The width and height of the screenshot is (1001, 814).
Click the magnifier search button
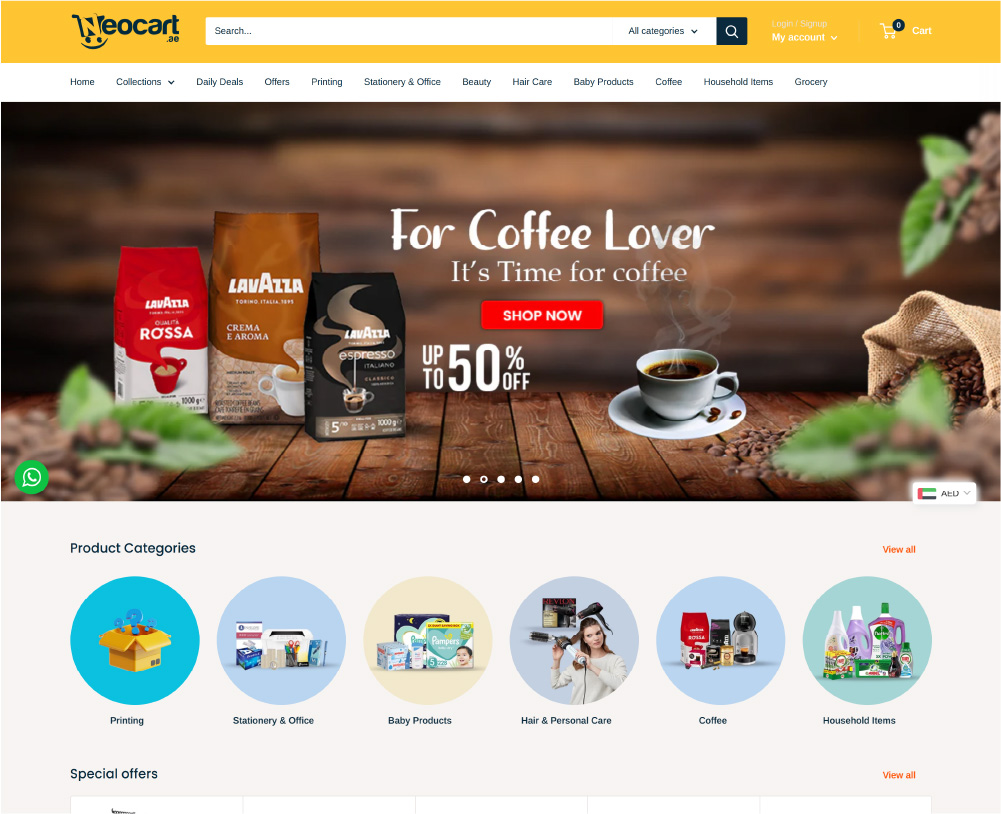coord(732,31)
